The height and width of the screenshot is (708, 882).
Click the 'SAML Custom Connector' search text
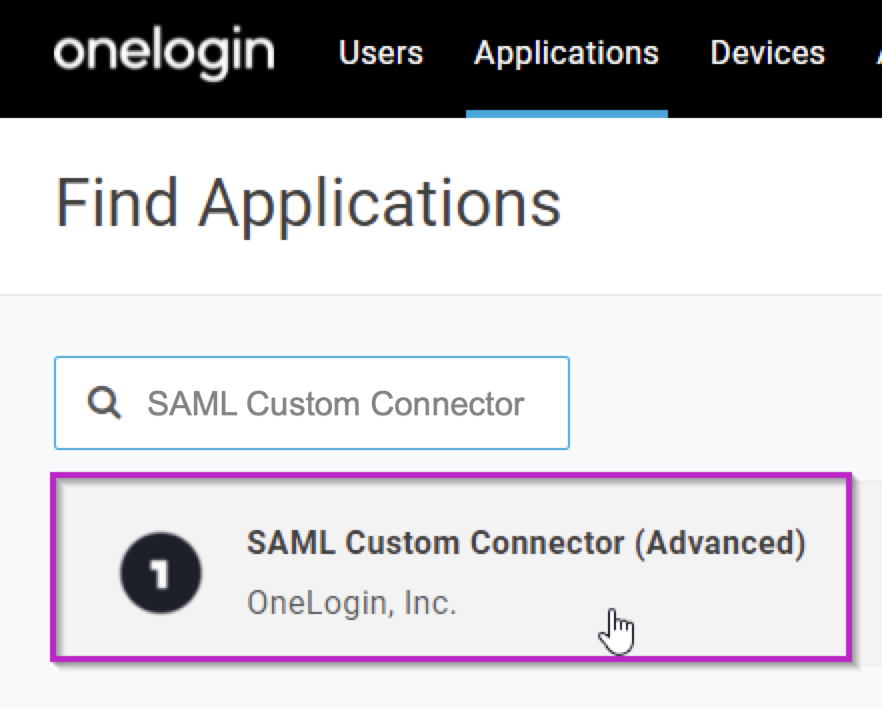pyautogui.click(x=336, y=404)
